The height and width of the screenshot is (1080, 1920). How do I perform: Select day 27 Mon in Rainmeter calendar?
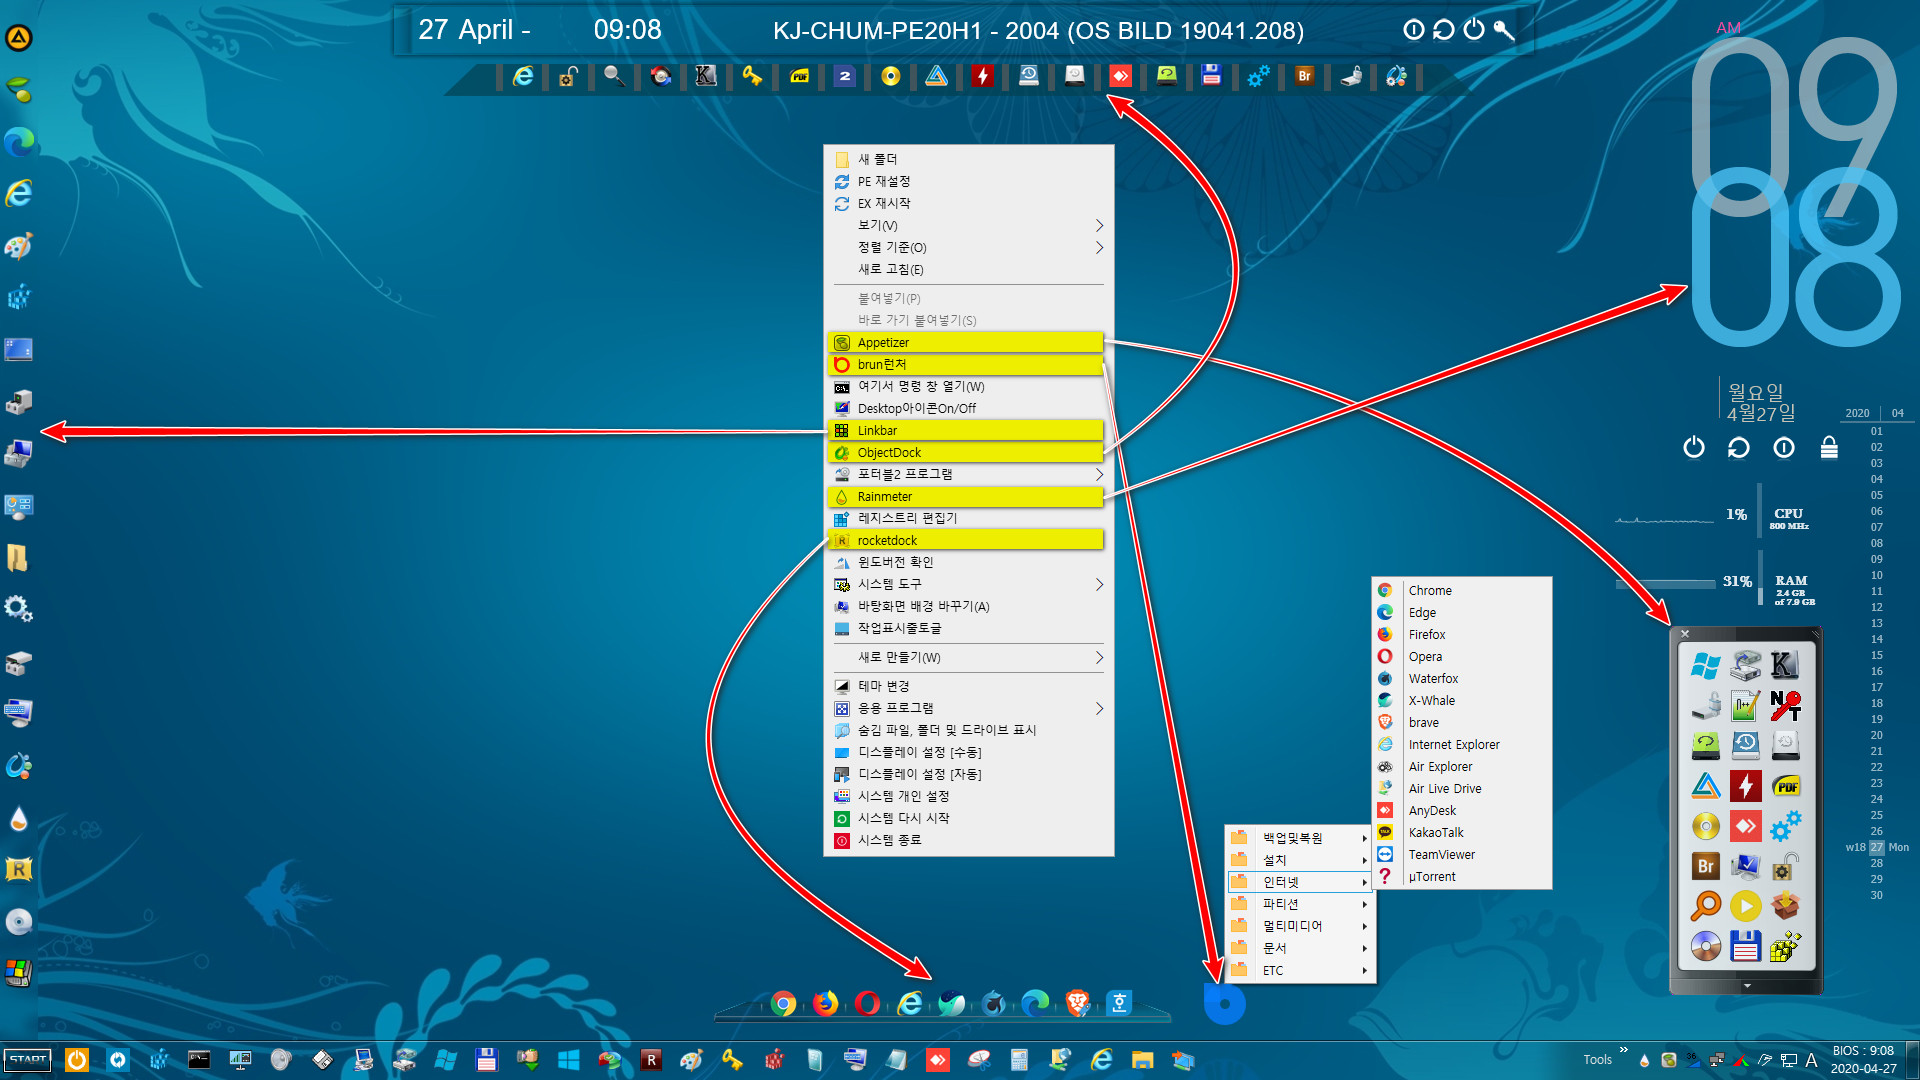(1877, 847)
